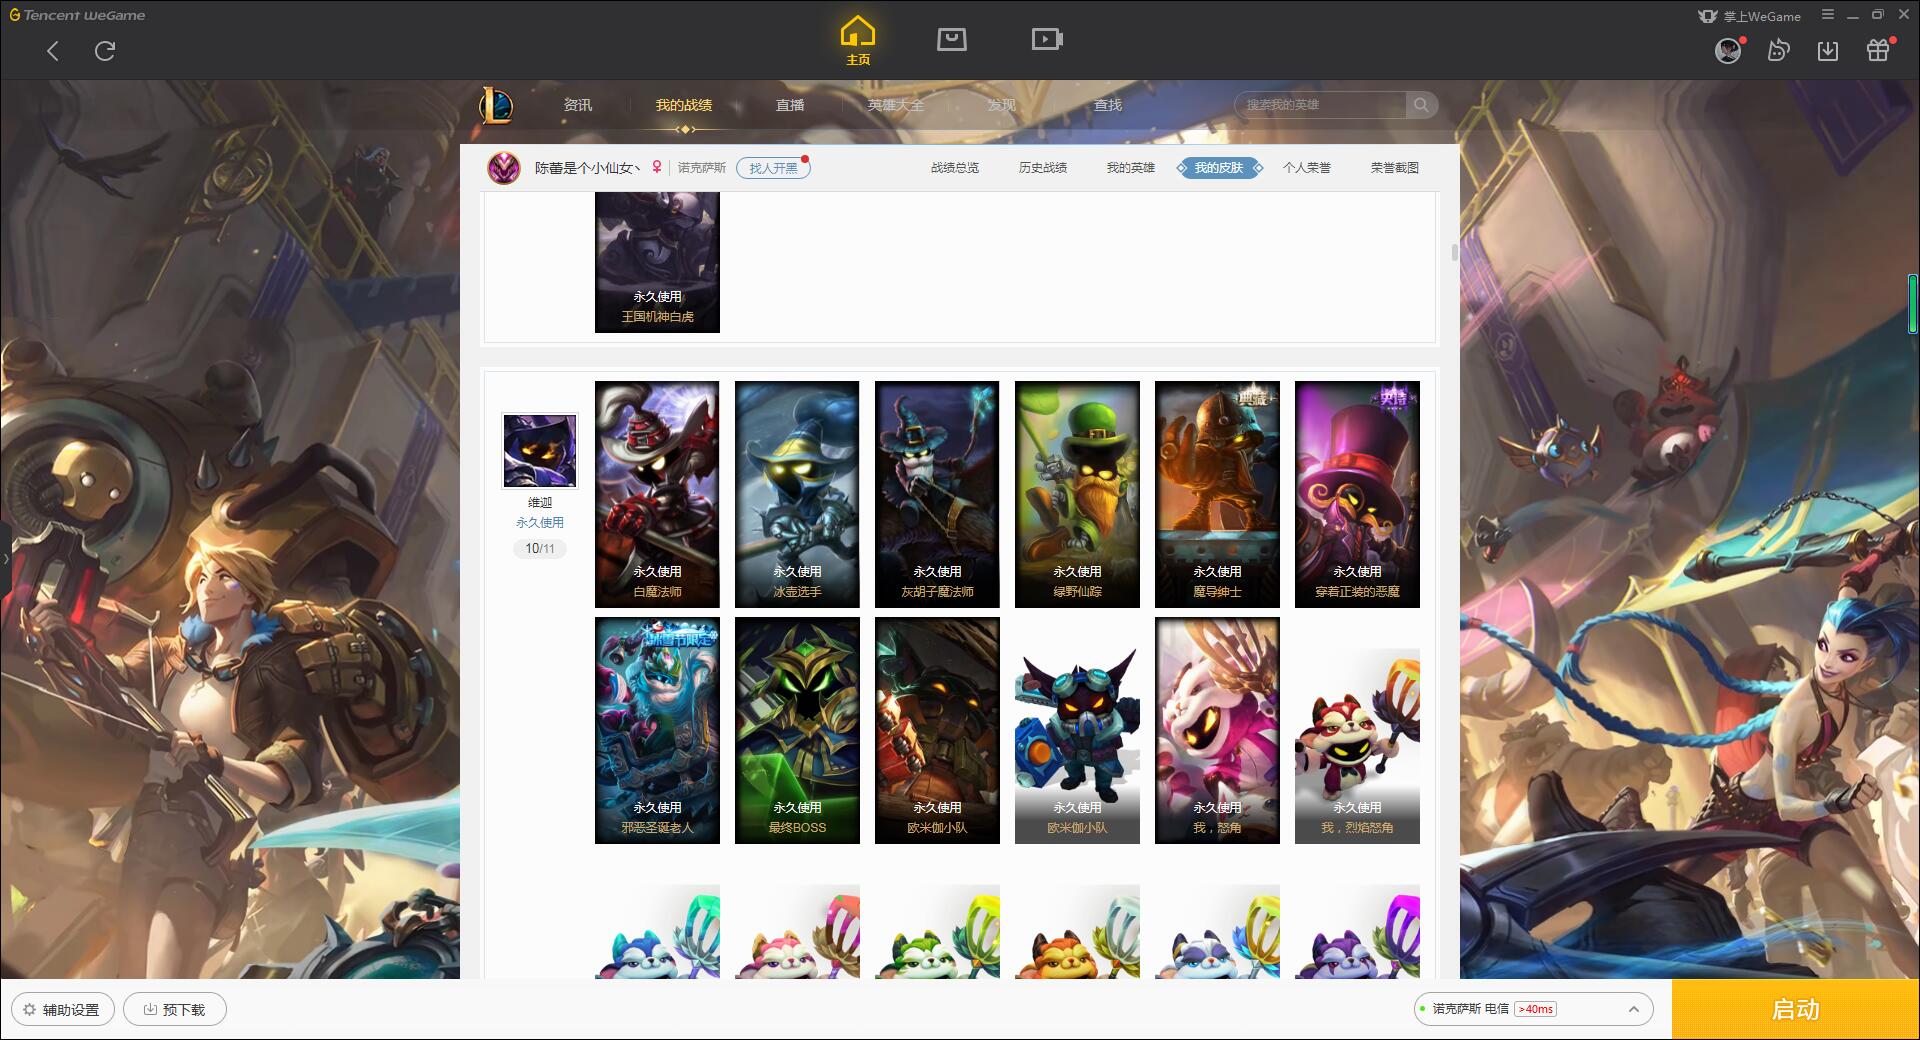
Task: Click summoner name 陈蕾是个小仙女
Action: 587,168
